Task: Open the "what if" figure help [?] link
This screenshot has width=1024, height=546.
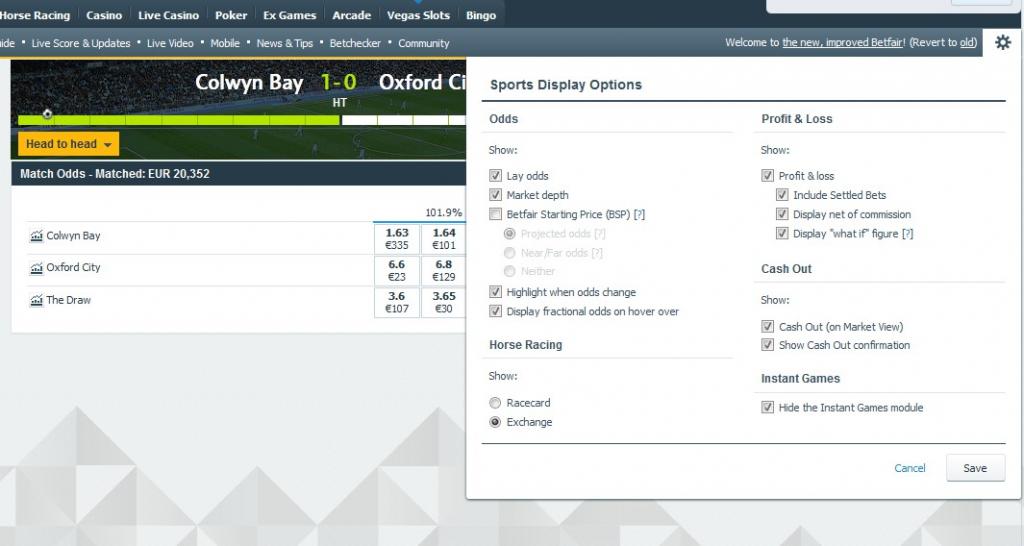Action: (907, 233)
